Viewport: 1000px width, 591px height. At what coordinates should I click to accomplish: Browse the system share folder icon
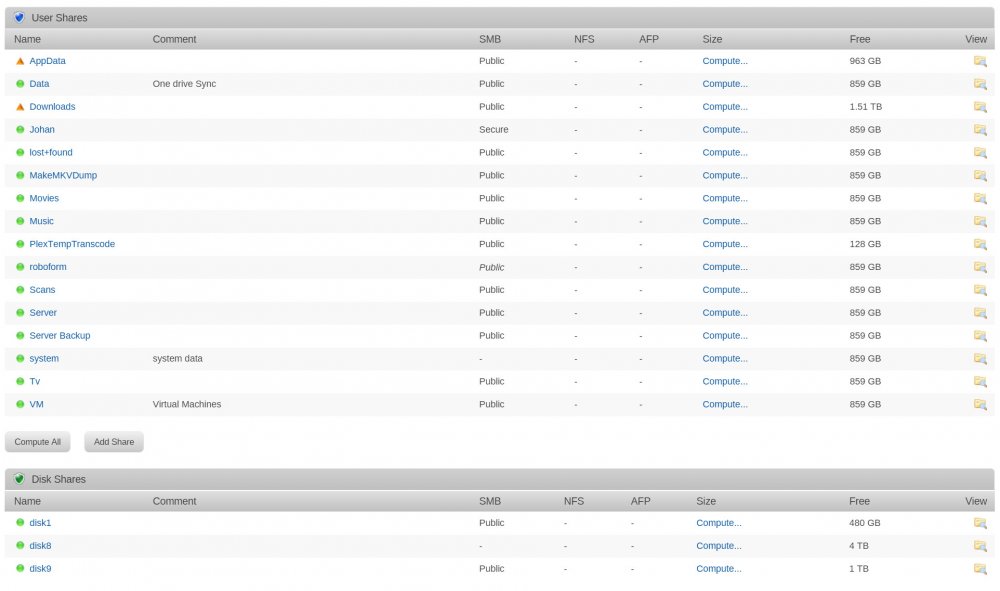pyautogui.click(x=980, y=359)
